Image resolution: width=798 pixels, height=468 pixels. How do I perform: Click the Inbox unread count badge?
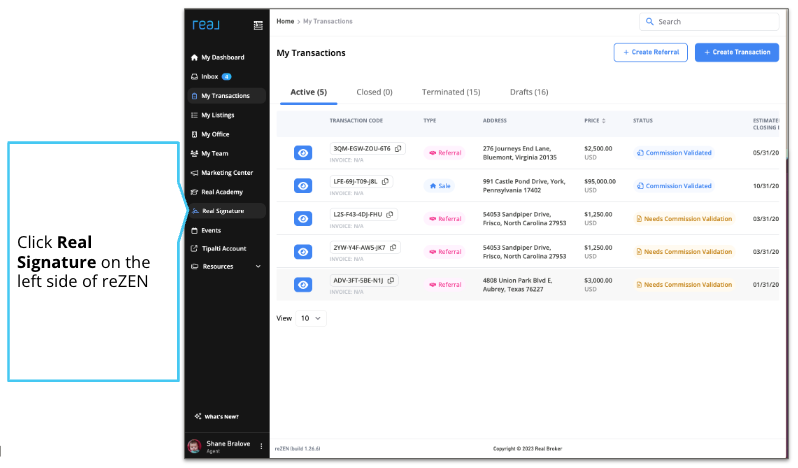tap(226, 77)
